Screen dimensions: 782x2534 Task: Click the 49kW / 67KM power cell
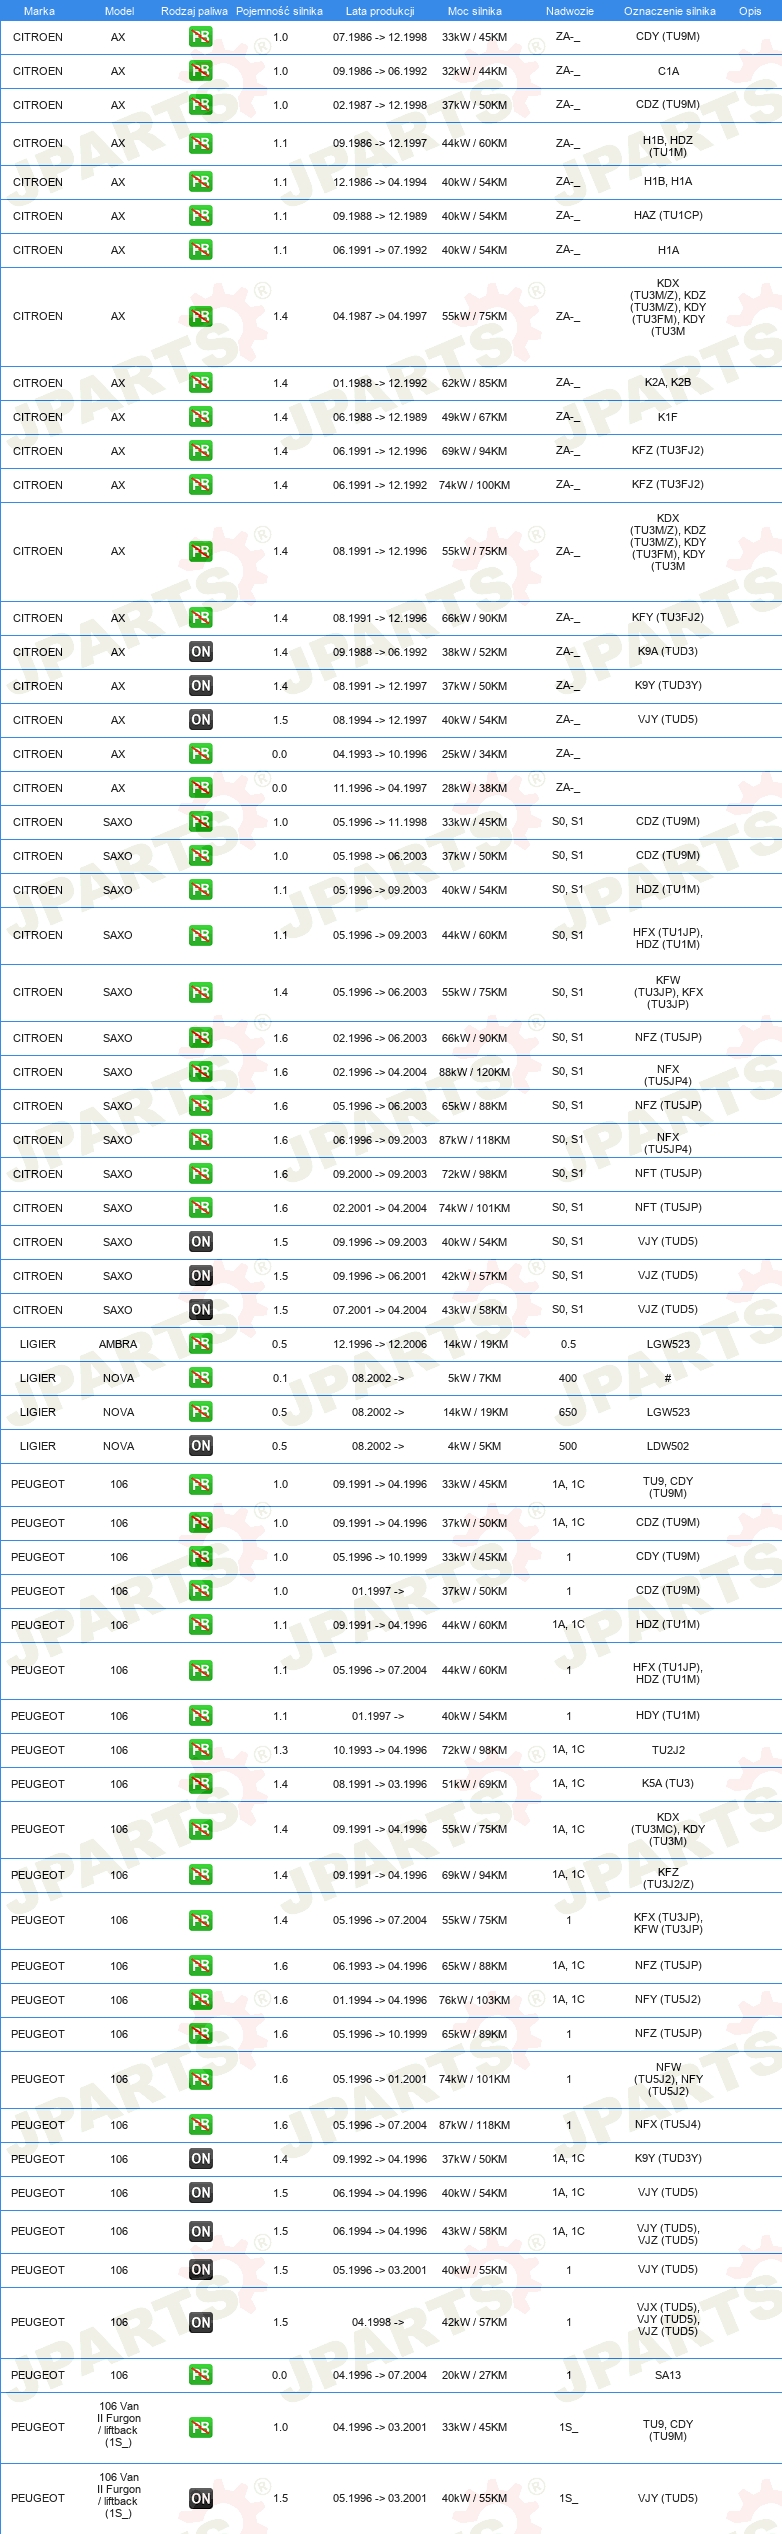pyautogui.click(x=474, y=417)
